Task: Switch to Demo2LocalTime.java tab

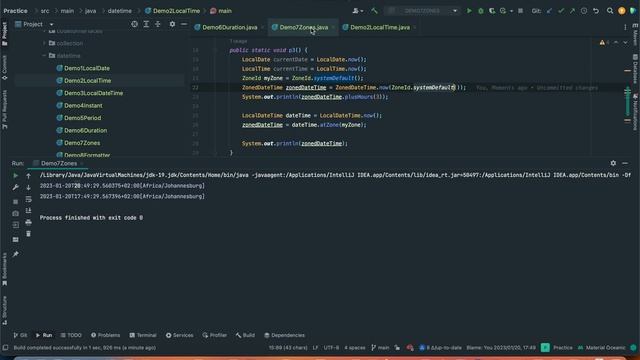Action: (x=380, y=27)
